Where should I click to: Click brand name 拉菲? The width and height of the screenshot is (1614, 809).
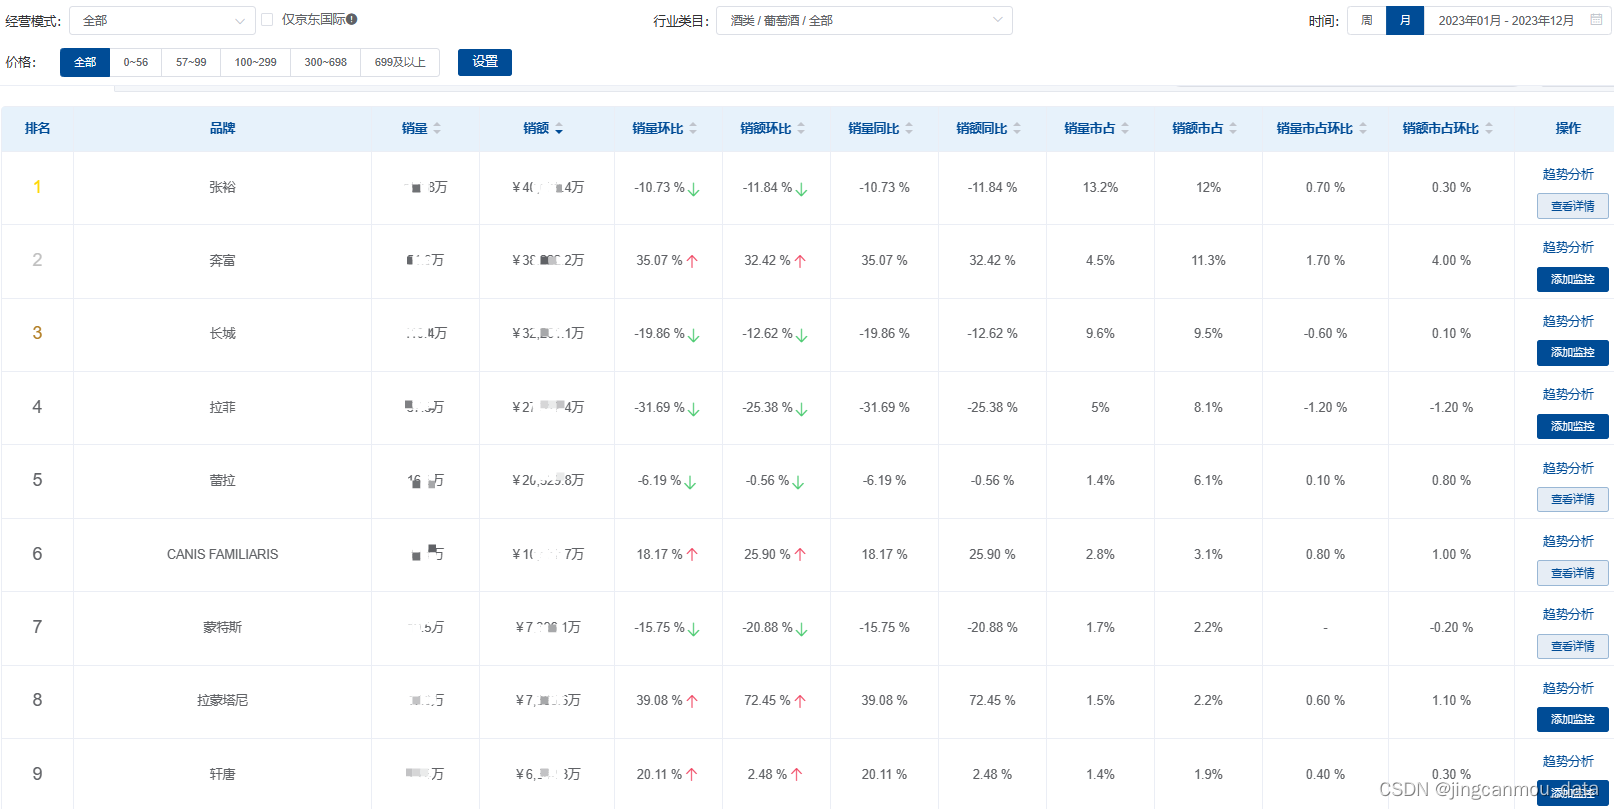click(222, 407)
